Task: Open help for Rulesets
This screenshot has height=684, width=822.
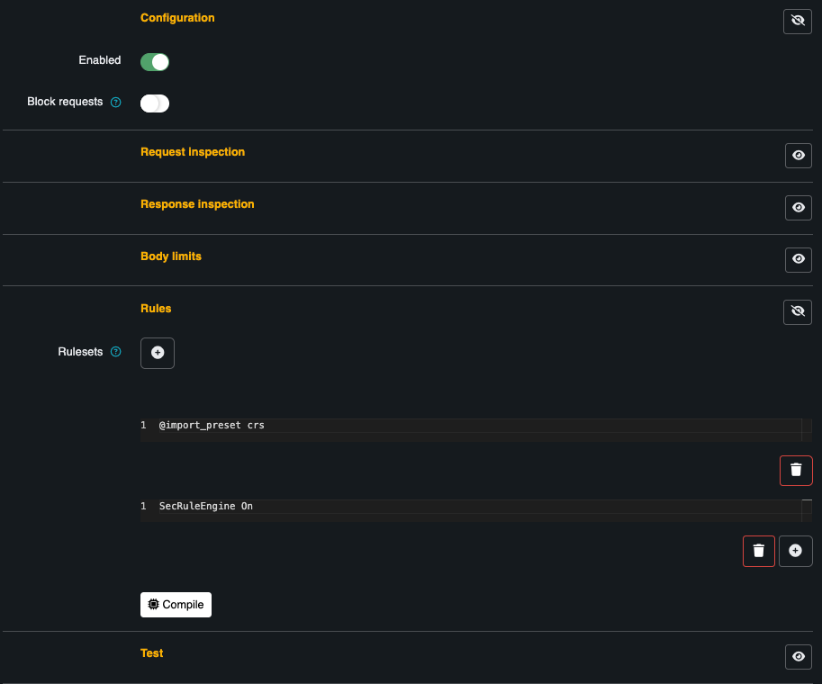Action: 116,352
